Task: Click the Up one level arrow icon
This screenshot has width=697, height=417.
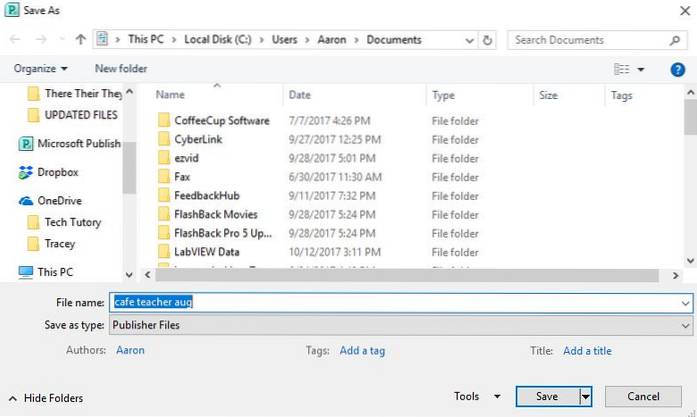Action: point(80,41)
